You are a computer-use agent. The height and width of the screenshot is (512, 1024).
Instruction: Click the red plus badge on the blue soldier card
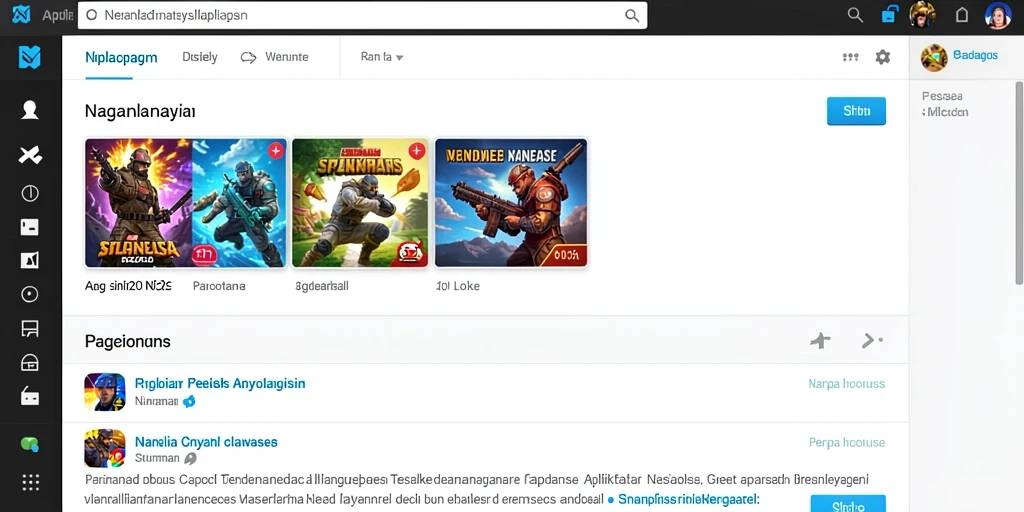[276, 151]
